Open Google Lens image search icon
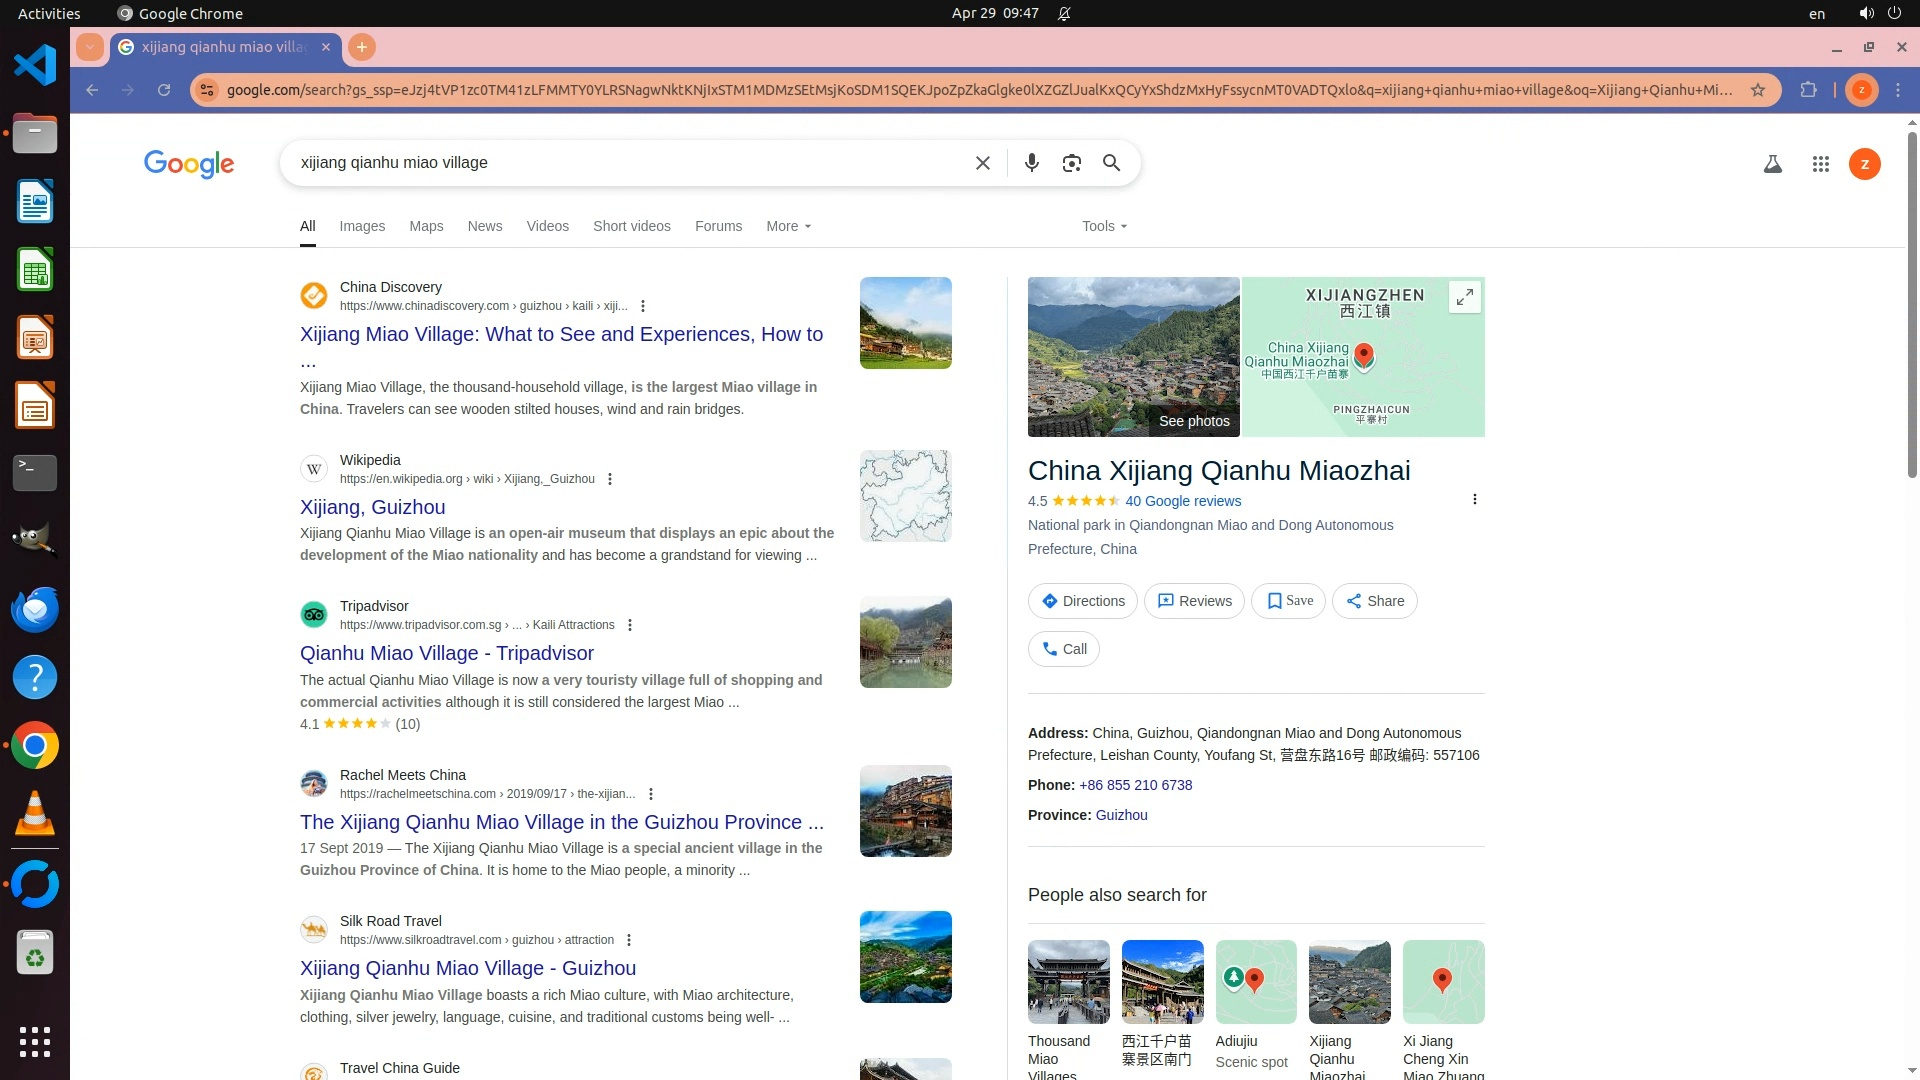Viewport: 1920px width, 1080px height. click(1071, 163)
